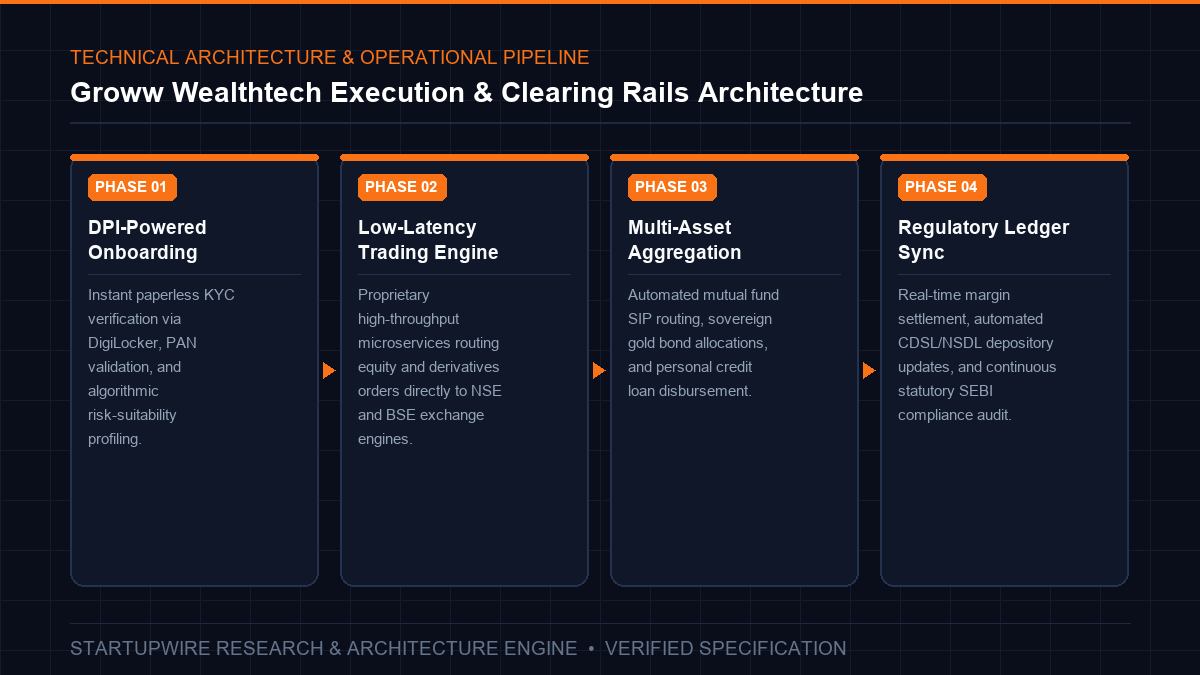
Task: Click the PHASE 01 orange badge
Action: tap(132, 187)
